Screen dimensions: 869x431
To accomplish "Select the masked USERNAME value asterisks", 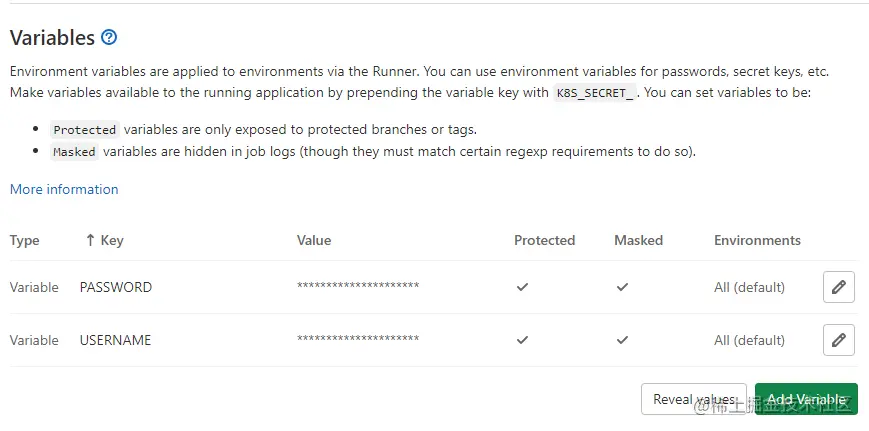I will pos(358,338).
